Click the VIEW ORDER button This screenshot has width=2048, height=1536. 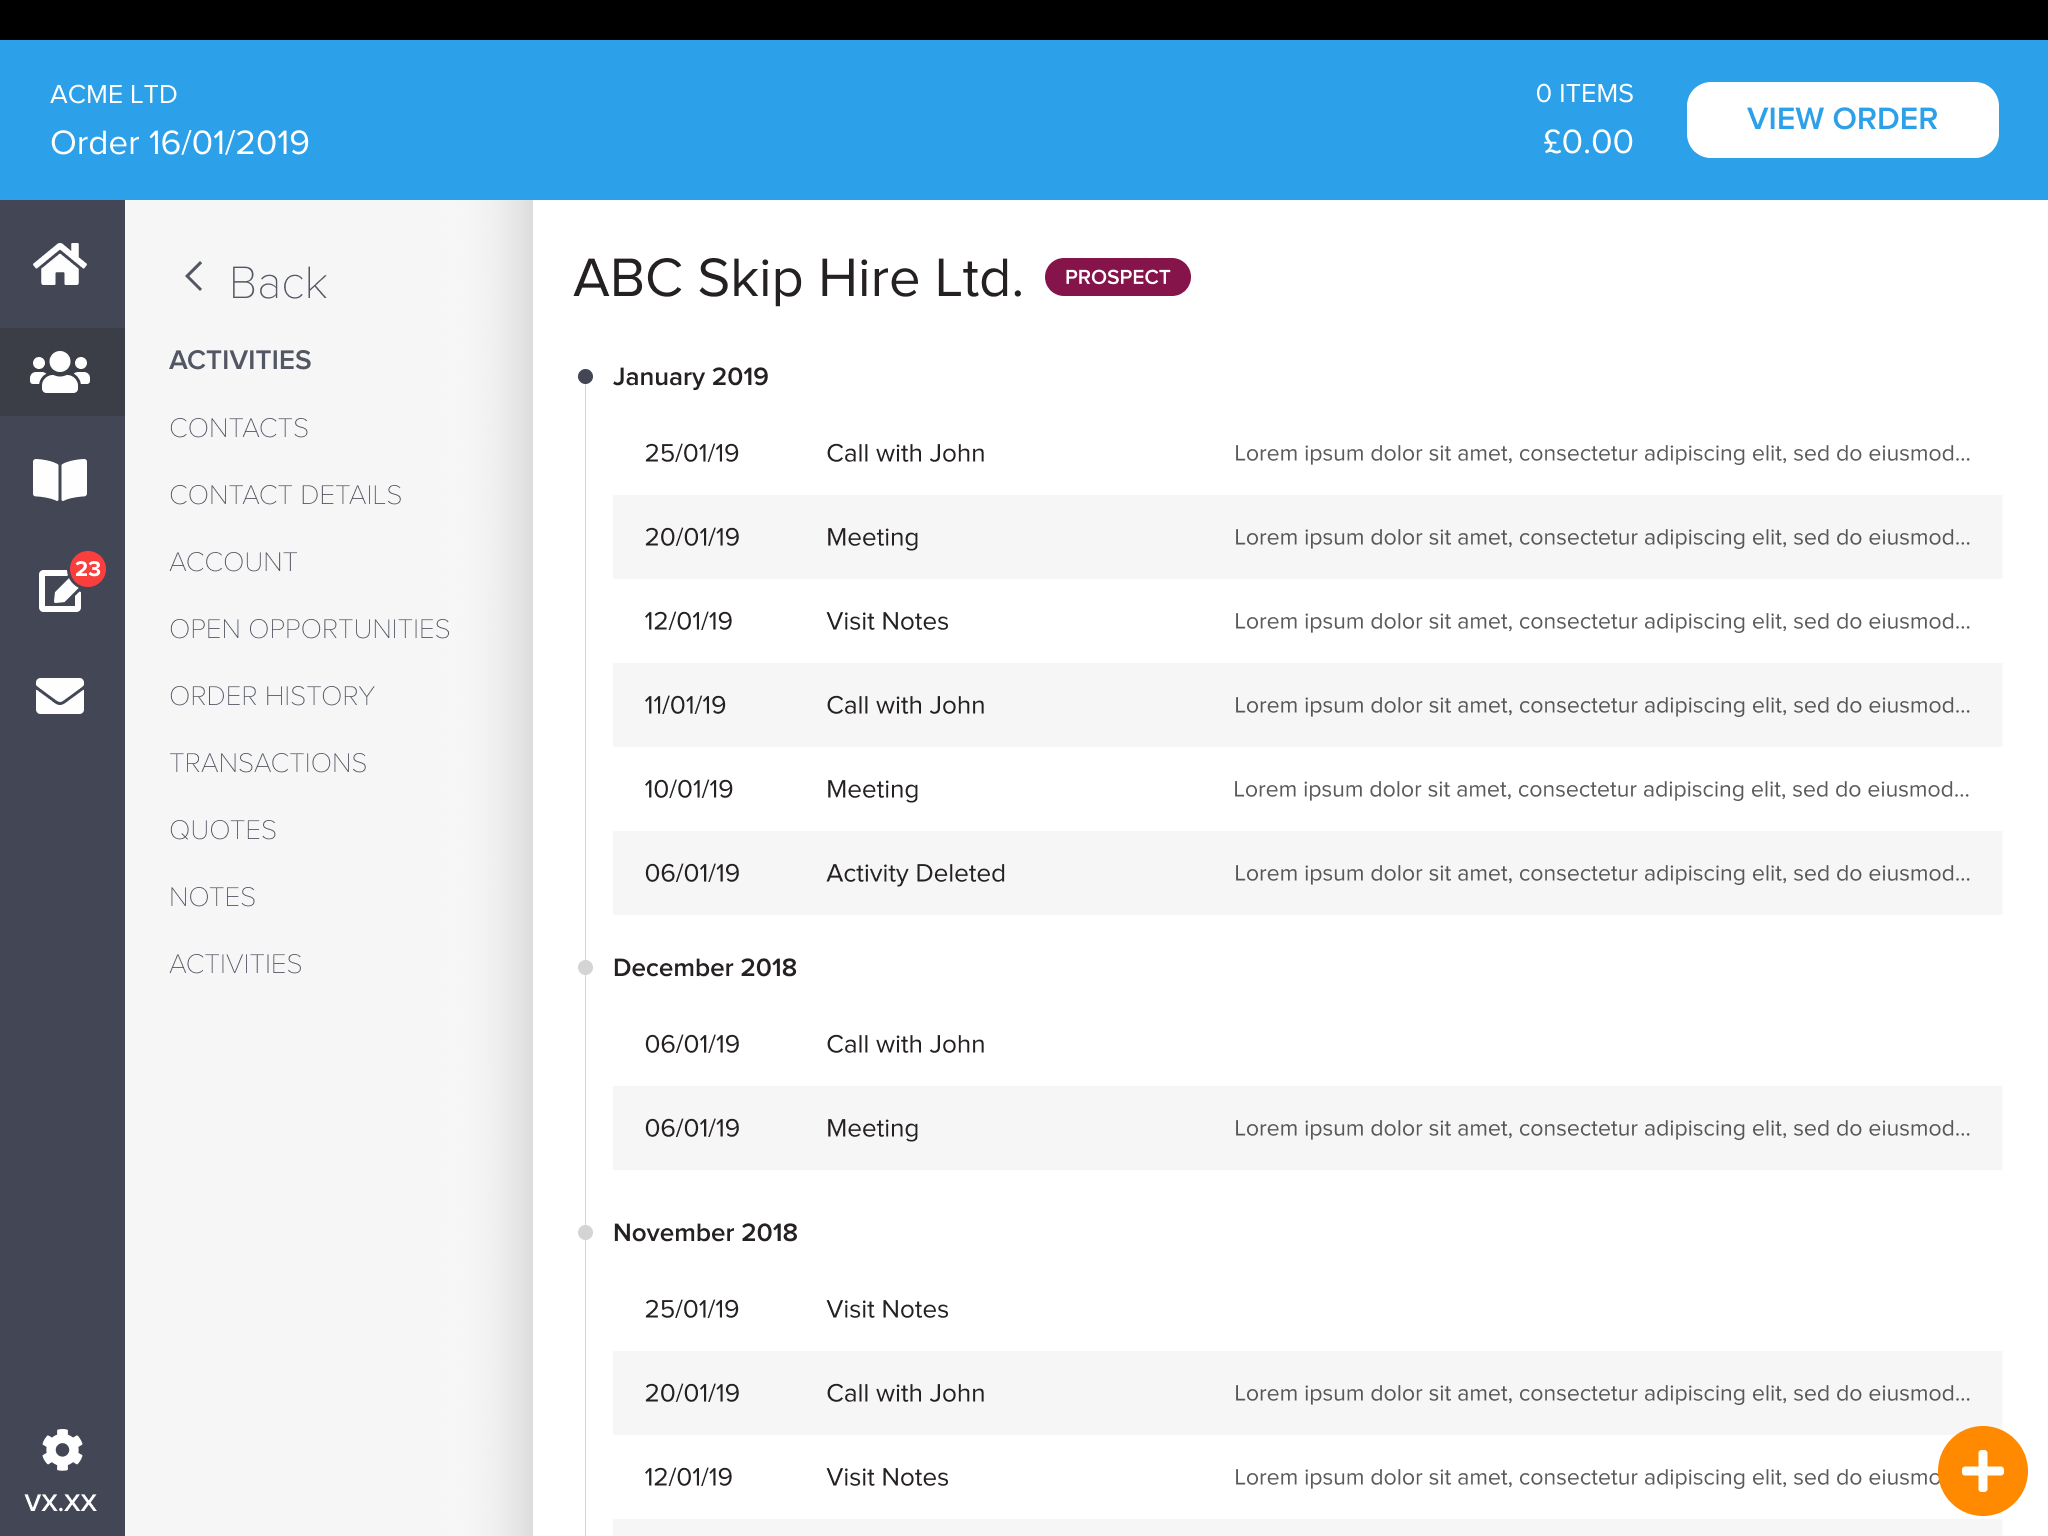[1842, 119]
